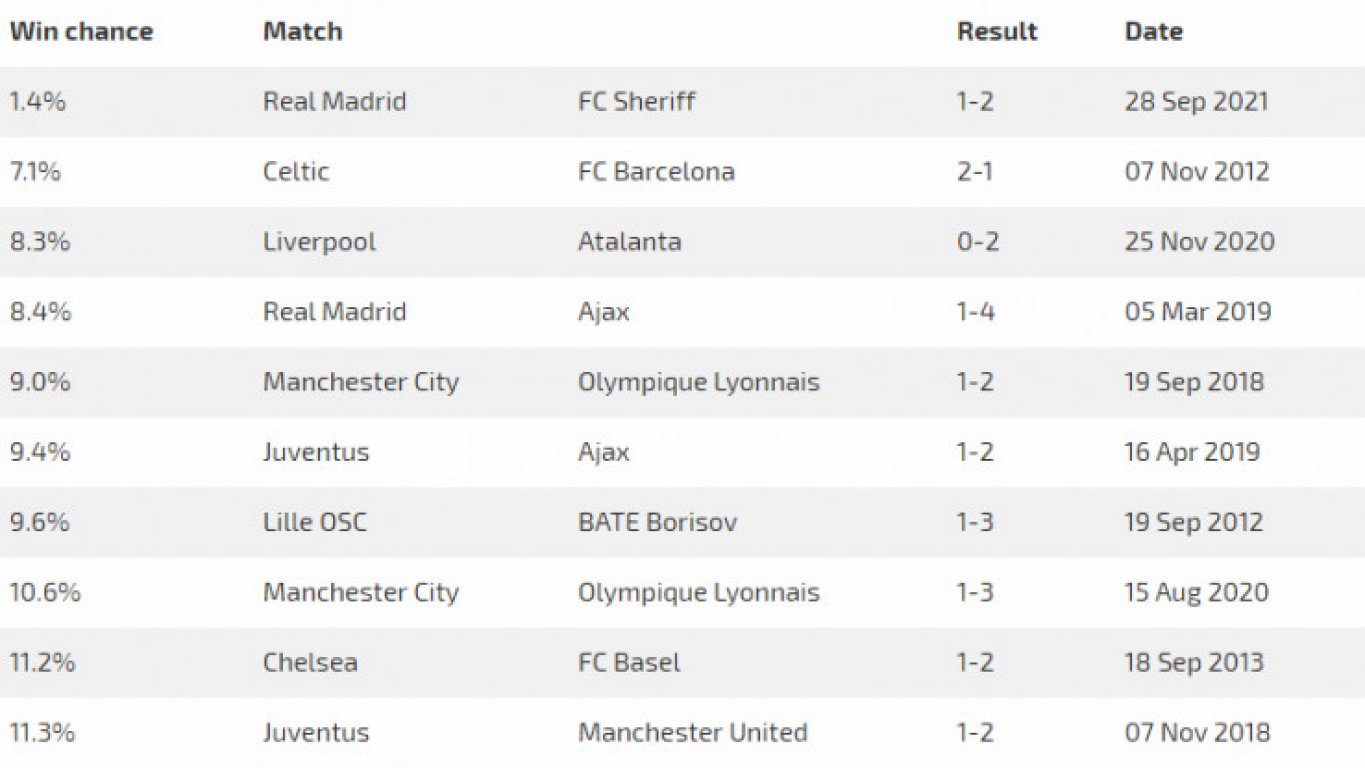Click BATE Borisov team name
Image resolution: width=1365 pixels, height=768 pixels.
pos(657,522)
